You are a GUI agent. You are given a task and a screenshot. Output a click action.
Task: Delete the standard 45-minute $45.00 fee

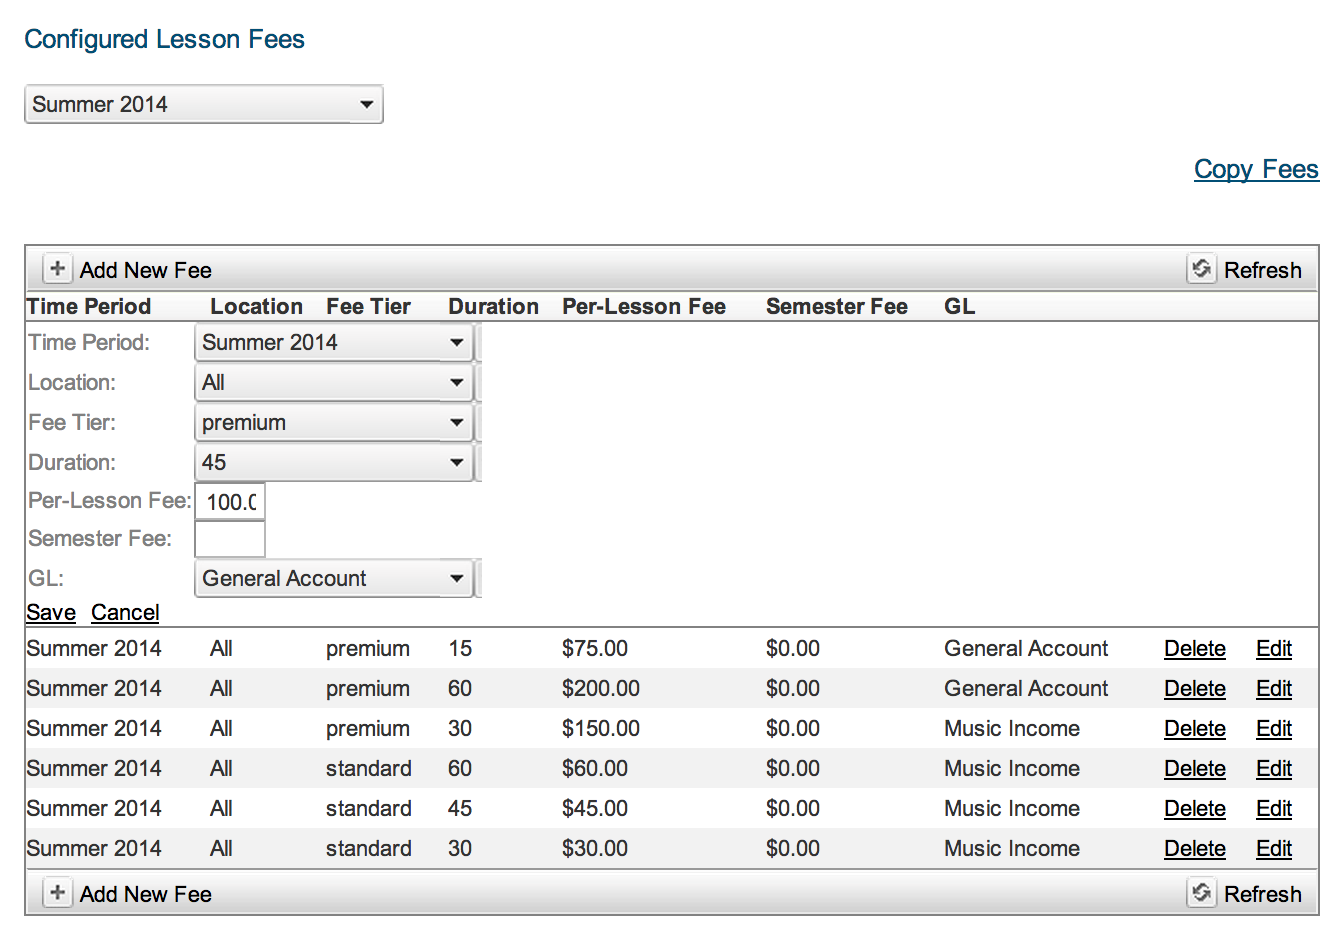click(1194, 809)
